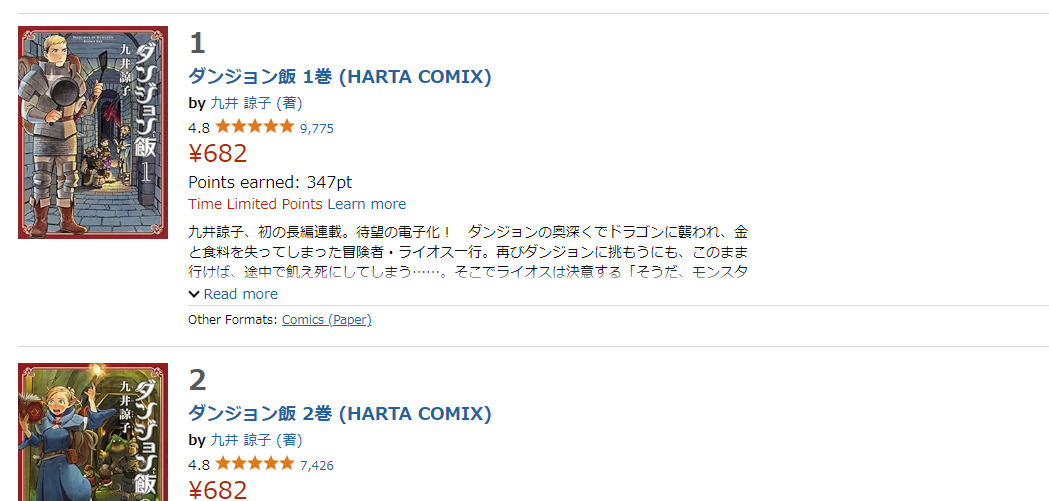Viewport: 1049px width, 501px height.
Task: Open the 9,775 customer reviews link
Action: [317, 128]
